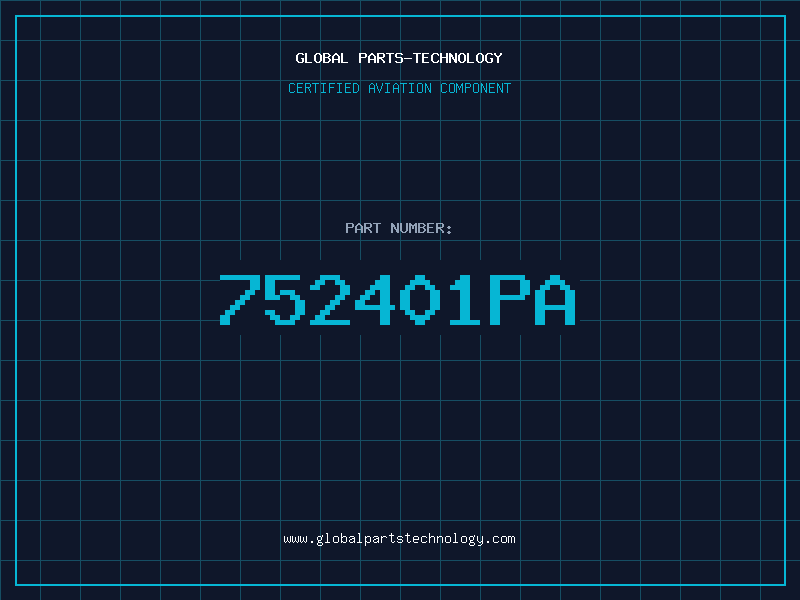Select the CERTIFIED AVIATION COMPONENT subtitle
This screenshot has width=800, height=600.
399,88
